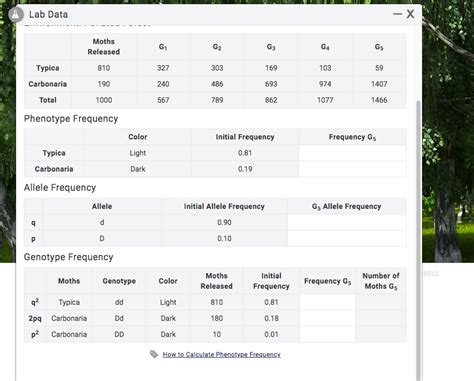
Task: Click initial allele frequency 0.10
Action: [x=224, y=238]
